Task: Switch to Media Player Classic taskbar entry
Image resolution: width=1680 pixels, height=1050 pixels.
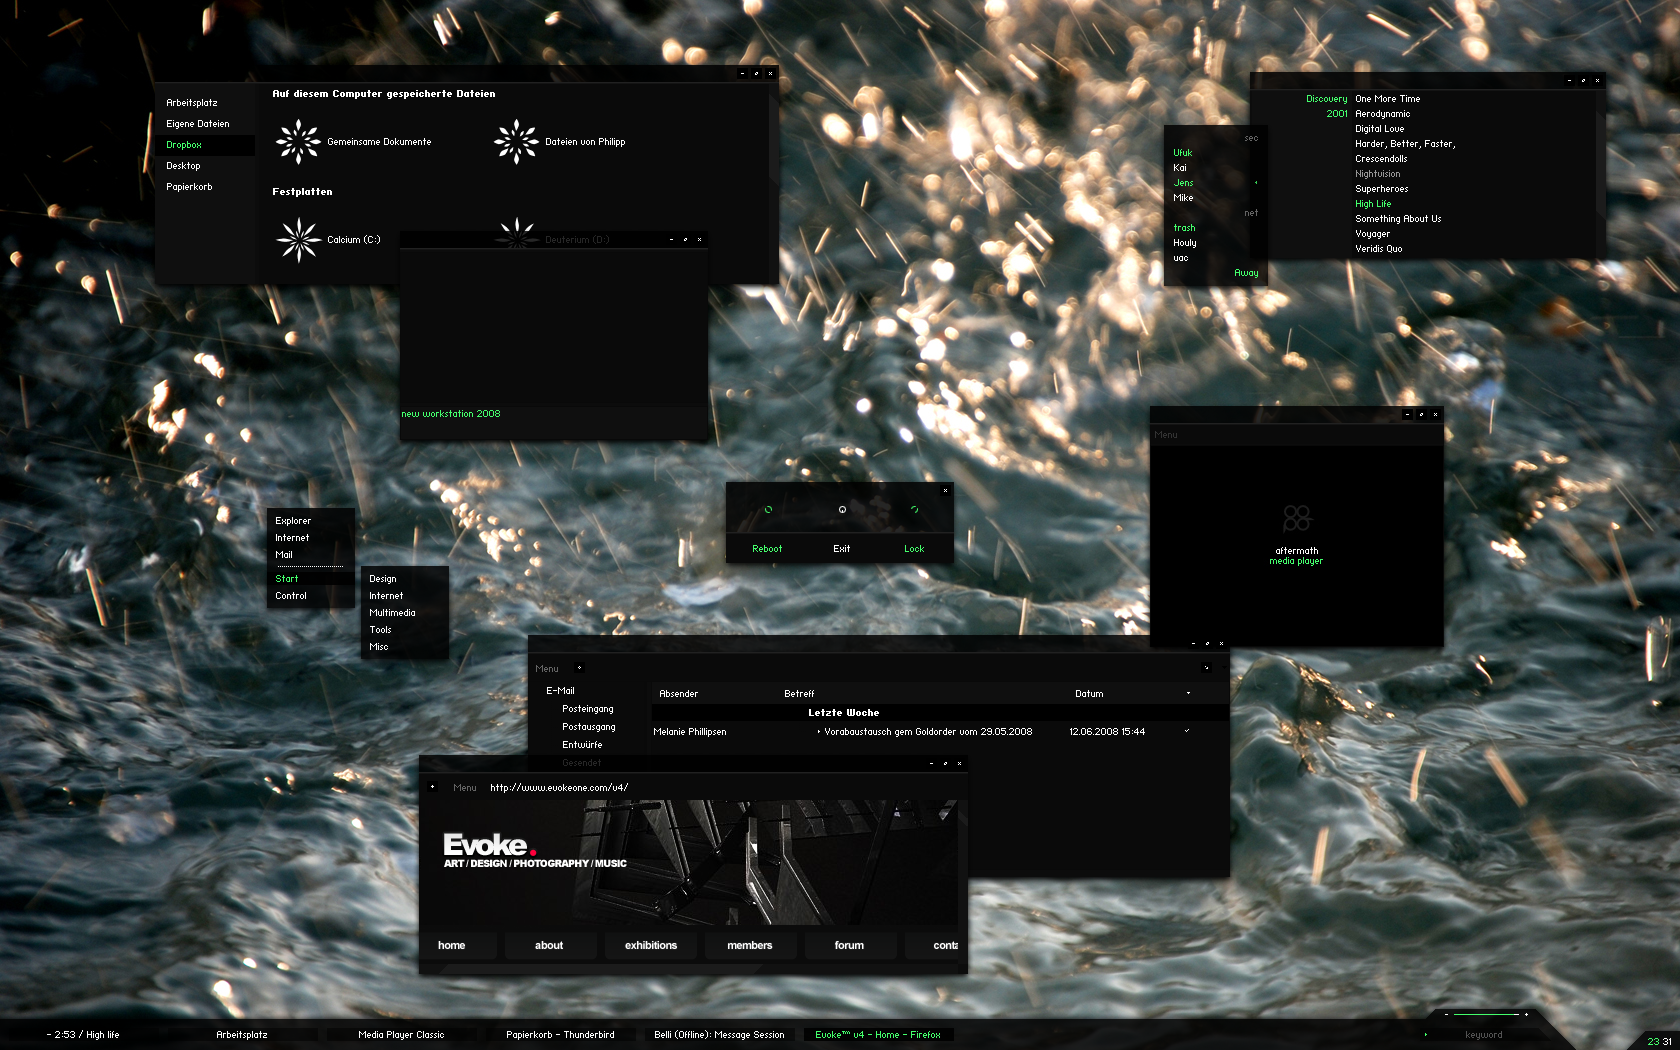Action: pyautogui.click(x=401, y=1035)
